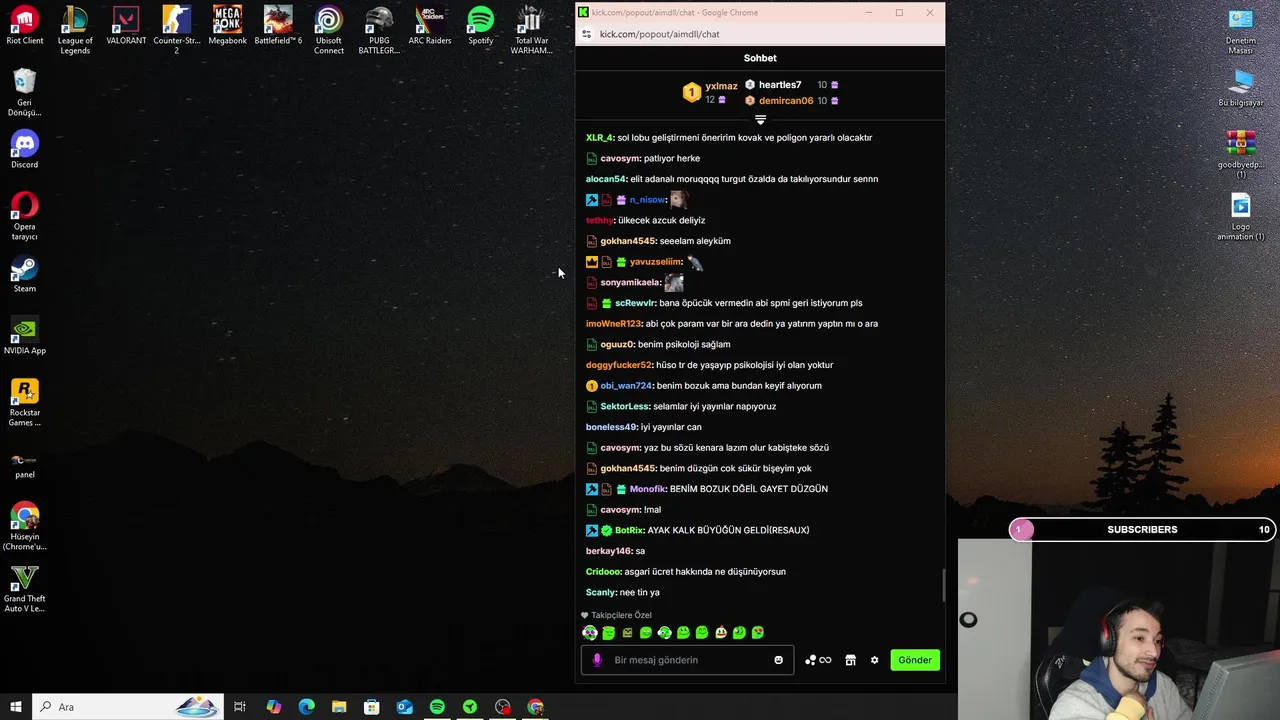
Task: Open the Megabonk desktop shortcut
Action: 227,27
